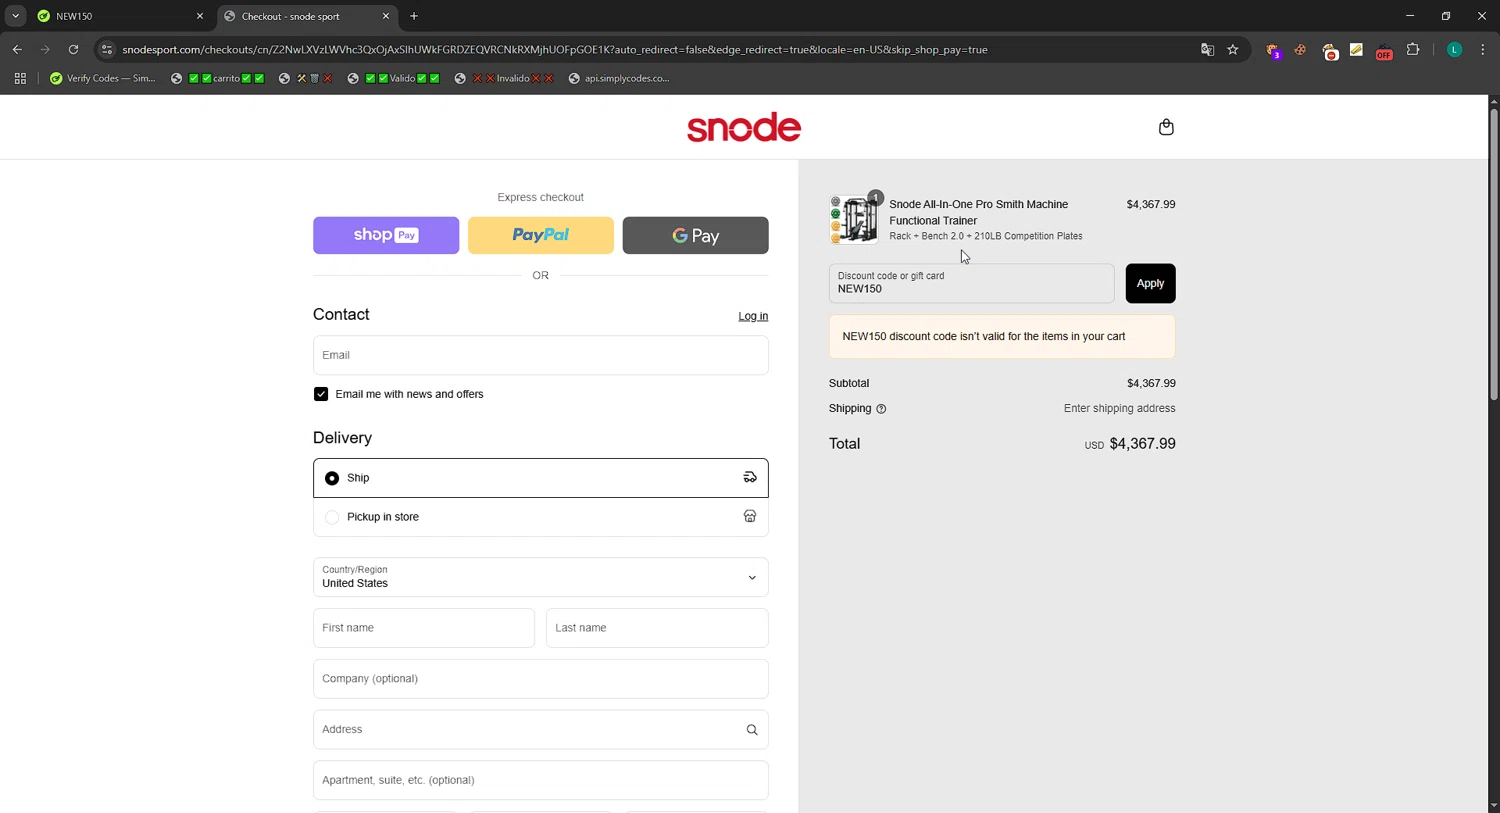Open cookie extension with purple badge 3

click(x=1273, y=50)
